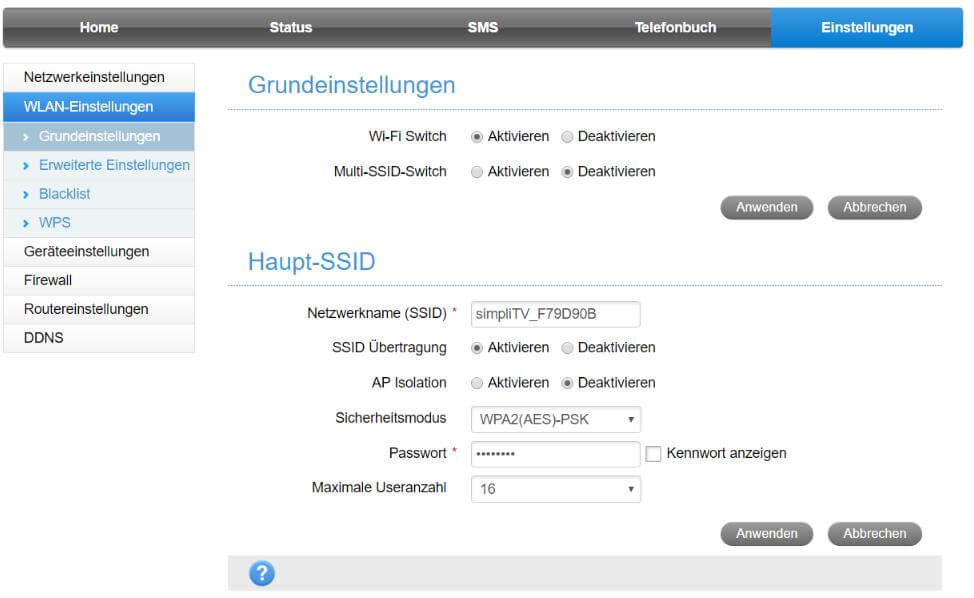Screen dimensions: 974x598
Task: Click Abbrechen button under Haupt-SSID
Action: tap(874, 534)
